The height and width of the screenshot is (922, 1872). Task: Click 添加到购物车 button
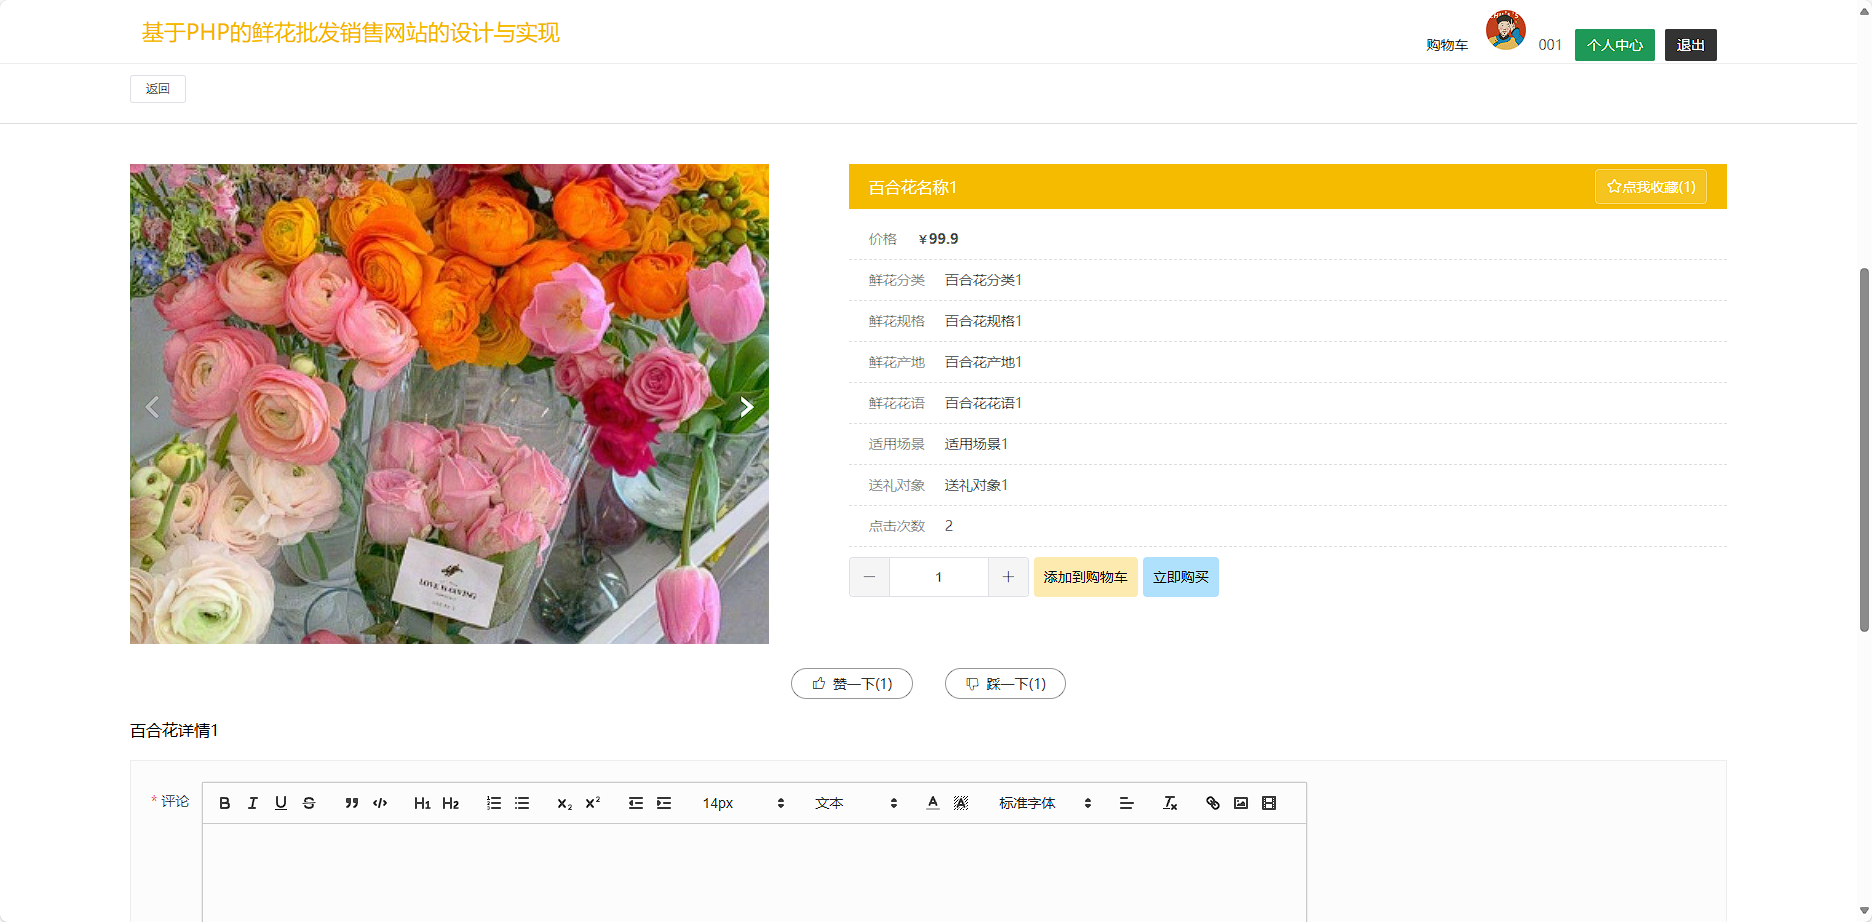pos(1085,577)
